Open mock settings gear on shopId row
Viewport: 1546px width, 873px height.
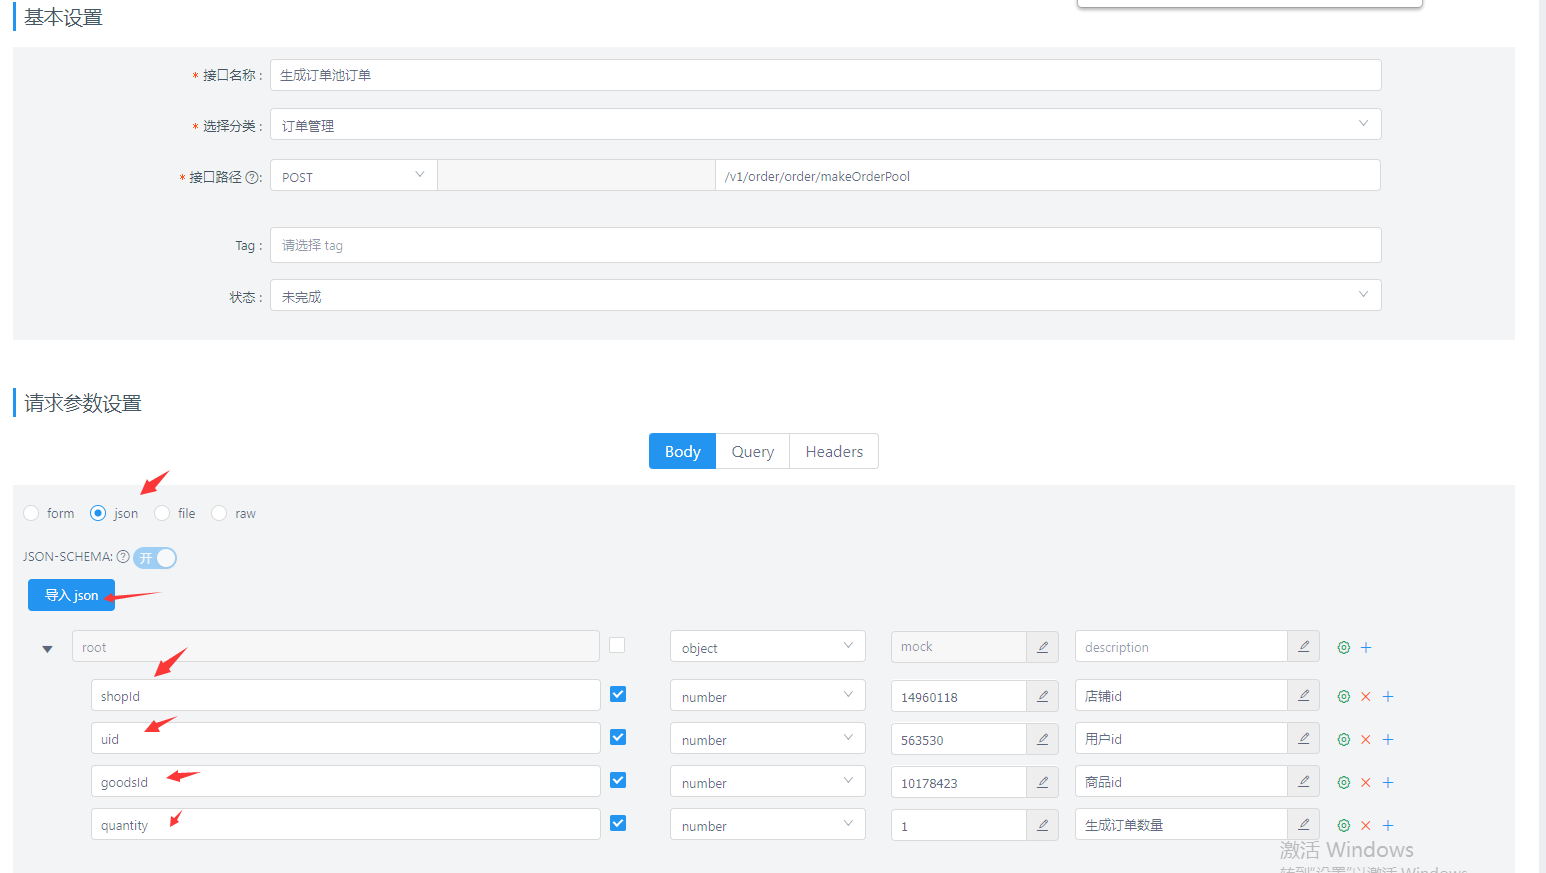coord(1343,695)
